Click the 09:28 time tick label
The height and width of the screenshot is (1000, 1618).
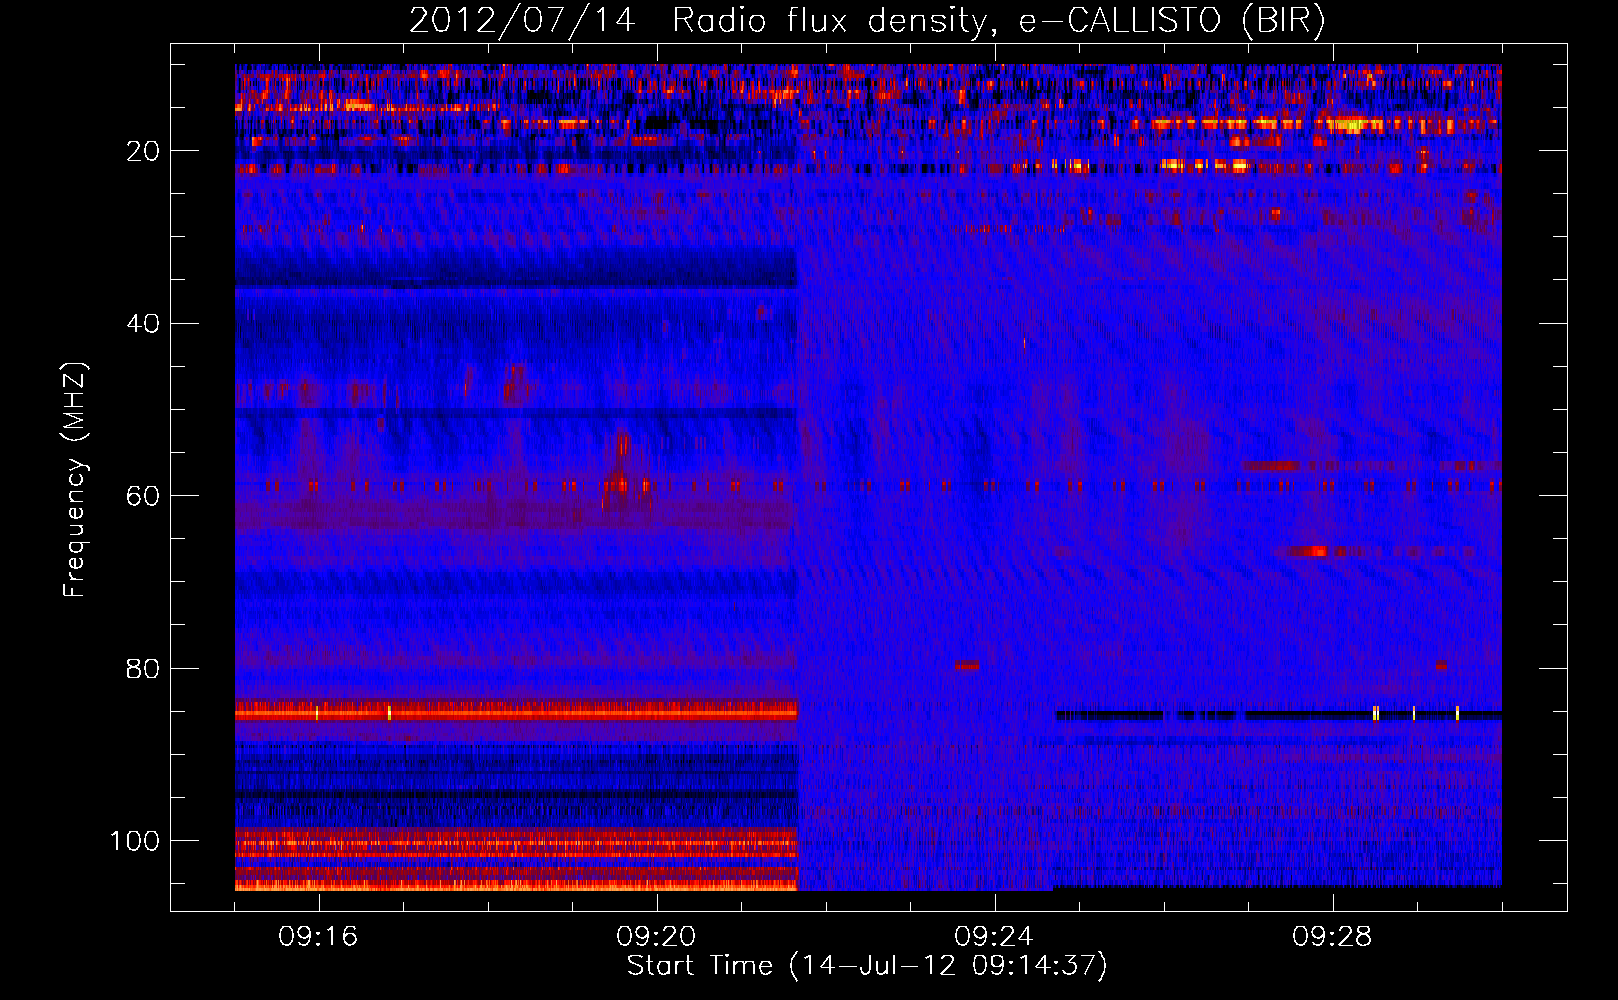tap(1332, 937)
